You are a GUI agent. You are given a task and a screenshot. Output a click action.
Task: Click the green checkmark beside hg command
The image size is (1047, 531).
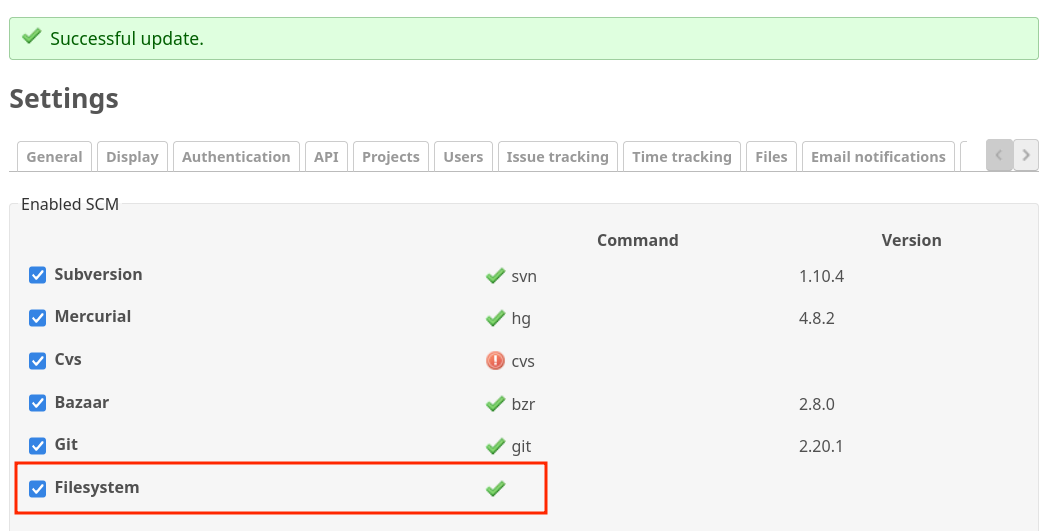495,319
